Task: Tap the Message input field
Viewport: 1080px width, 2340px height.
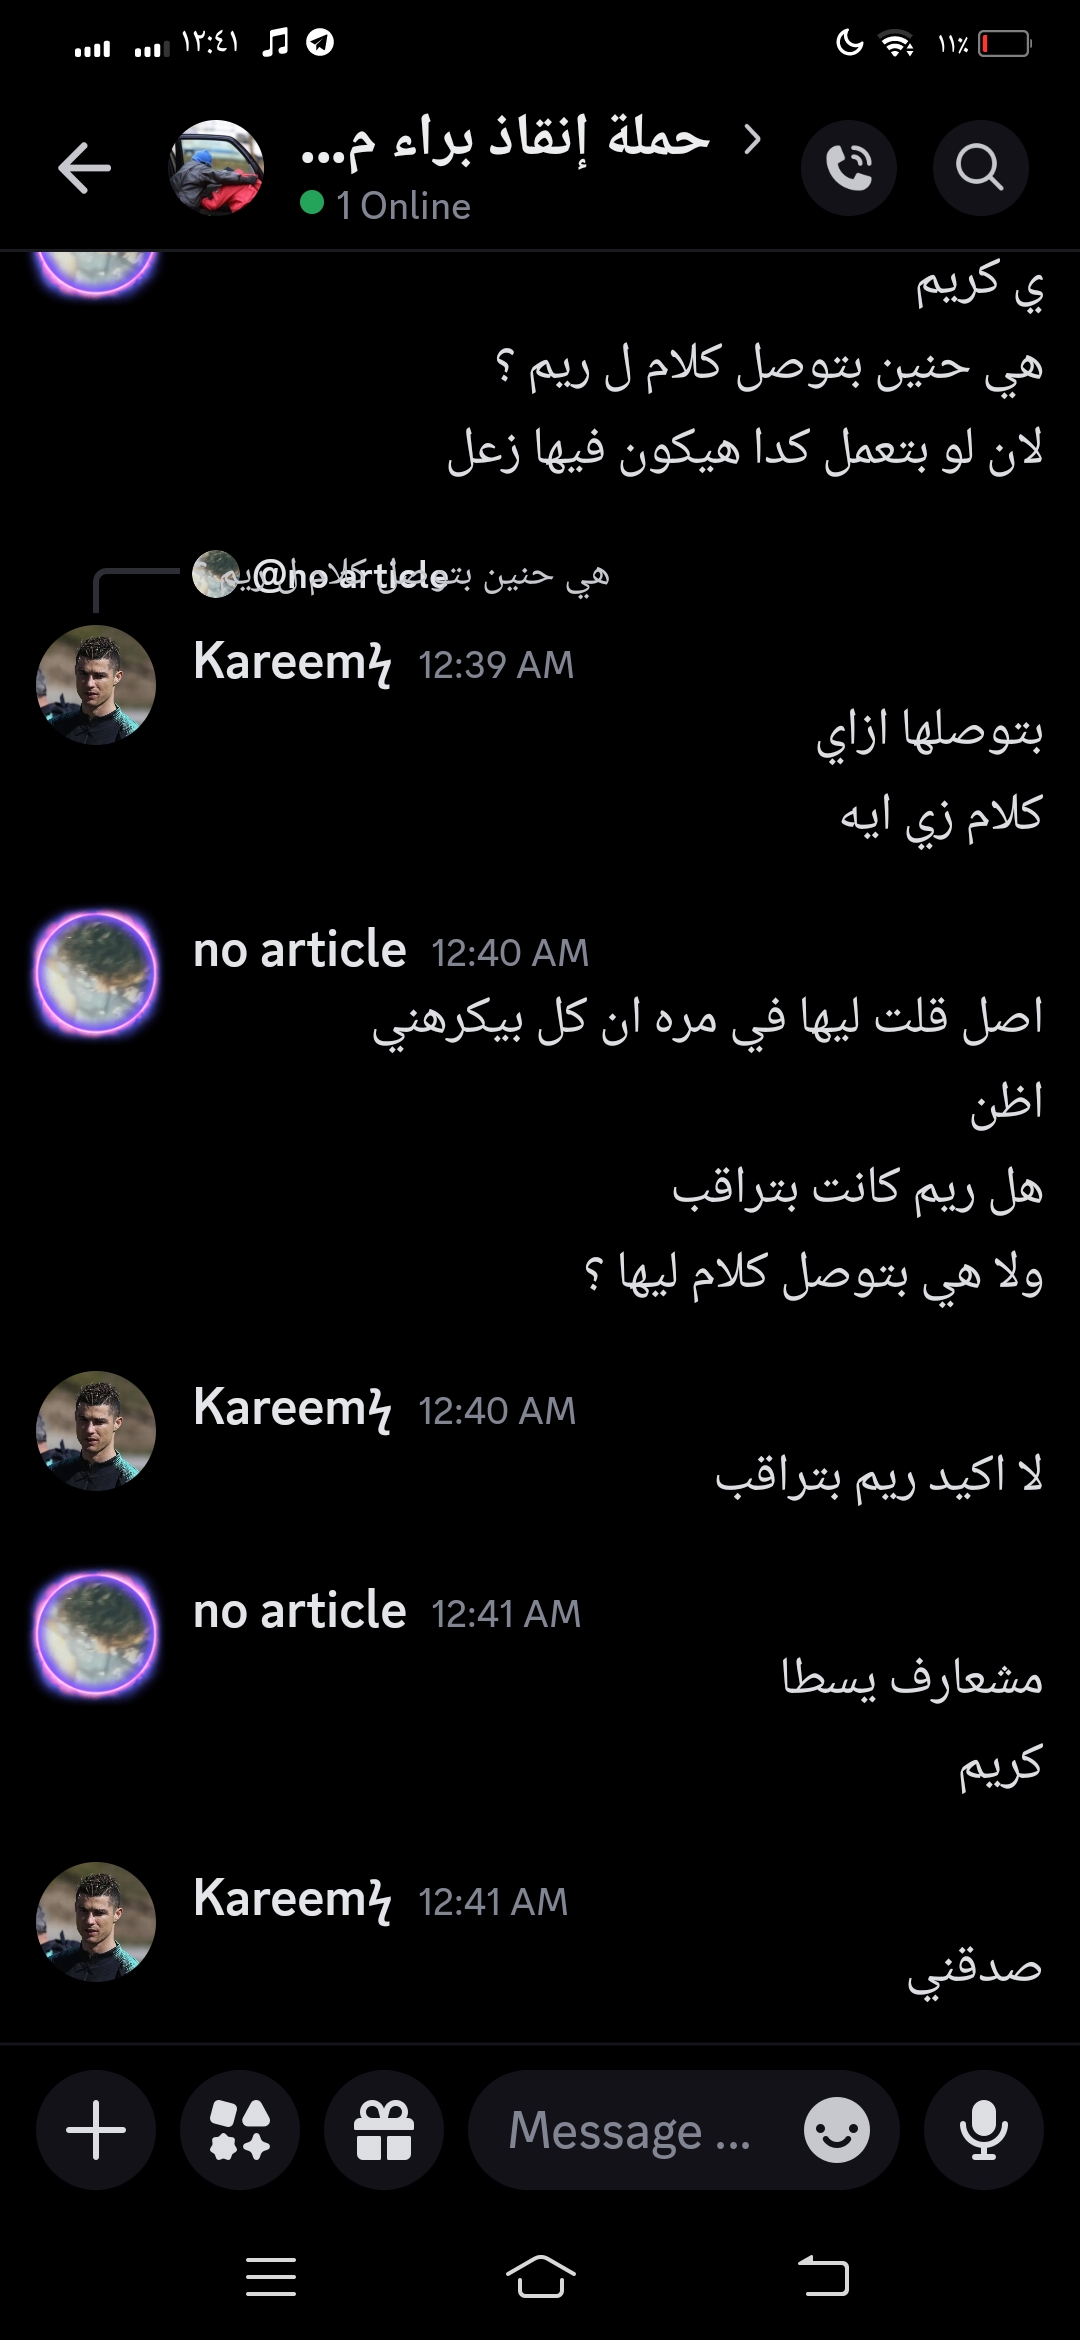Action: coord(684,2130)
